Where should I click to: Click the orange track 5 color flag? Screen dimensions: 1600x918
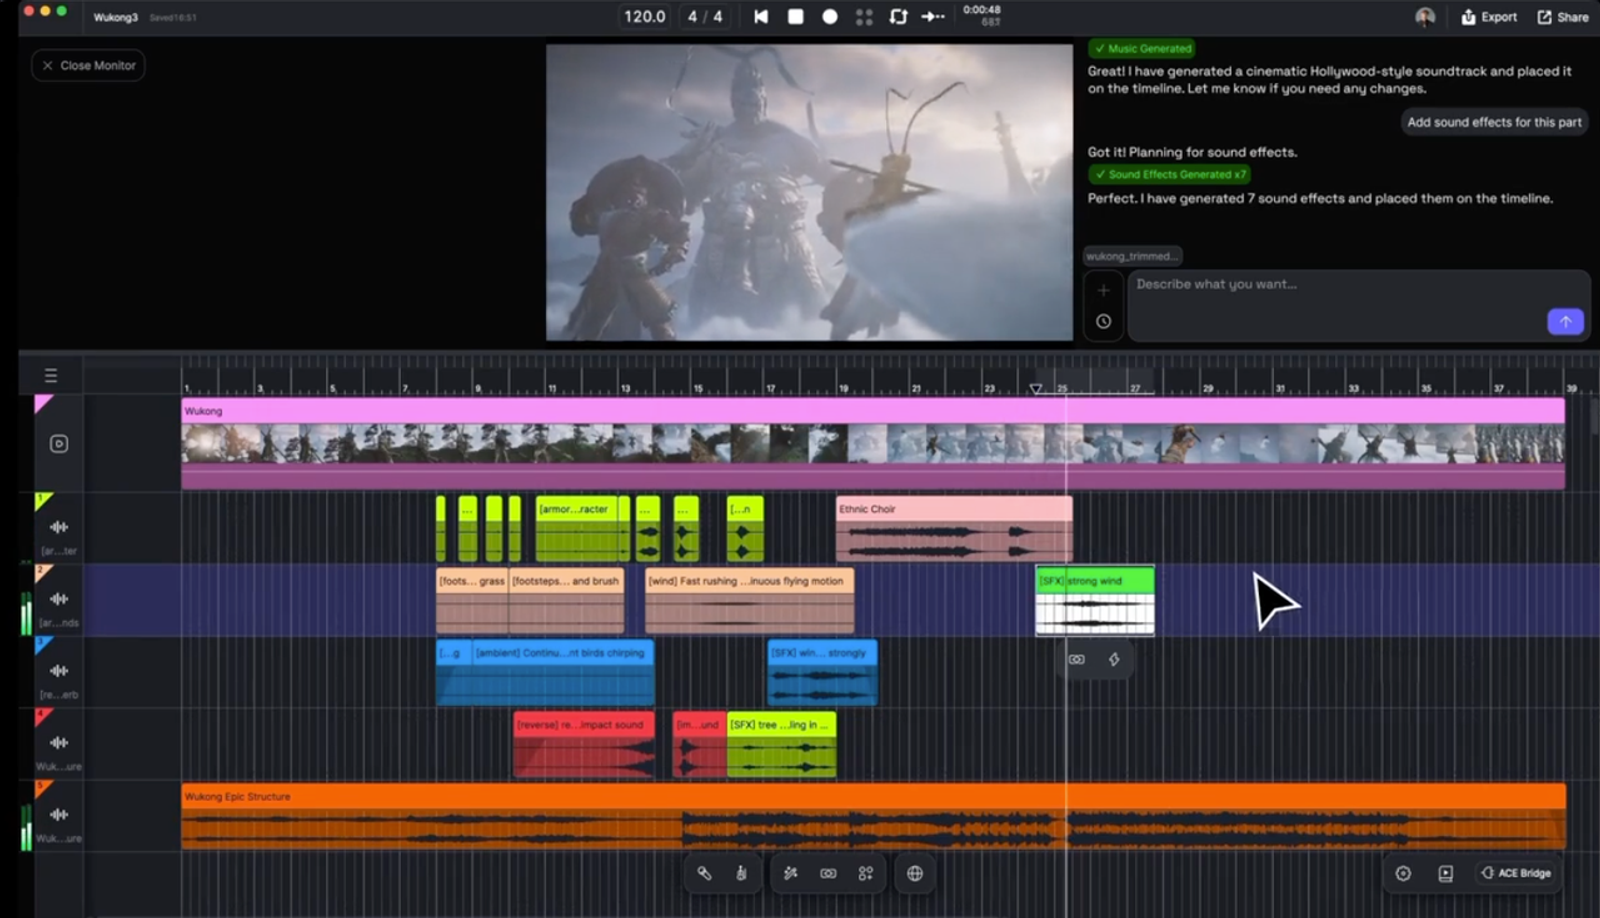point(43,788)
